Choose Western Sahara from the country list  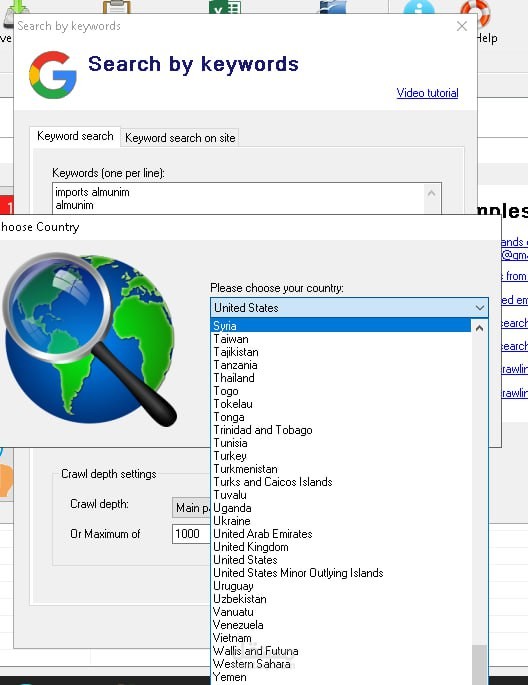[x=341, y=664]
